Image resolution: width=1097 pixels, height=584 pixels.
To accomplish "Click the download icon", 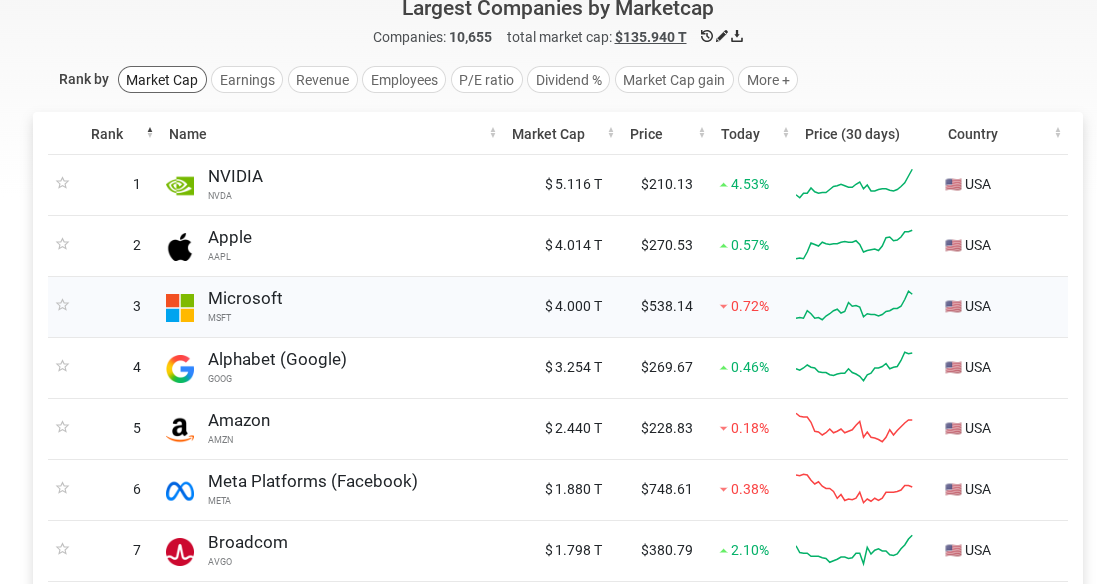I will pyautogui.click(x=737, y=36).
